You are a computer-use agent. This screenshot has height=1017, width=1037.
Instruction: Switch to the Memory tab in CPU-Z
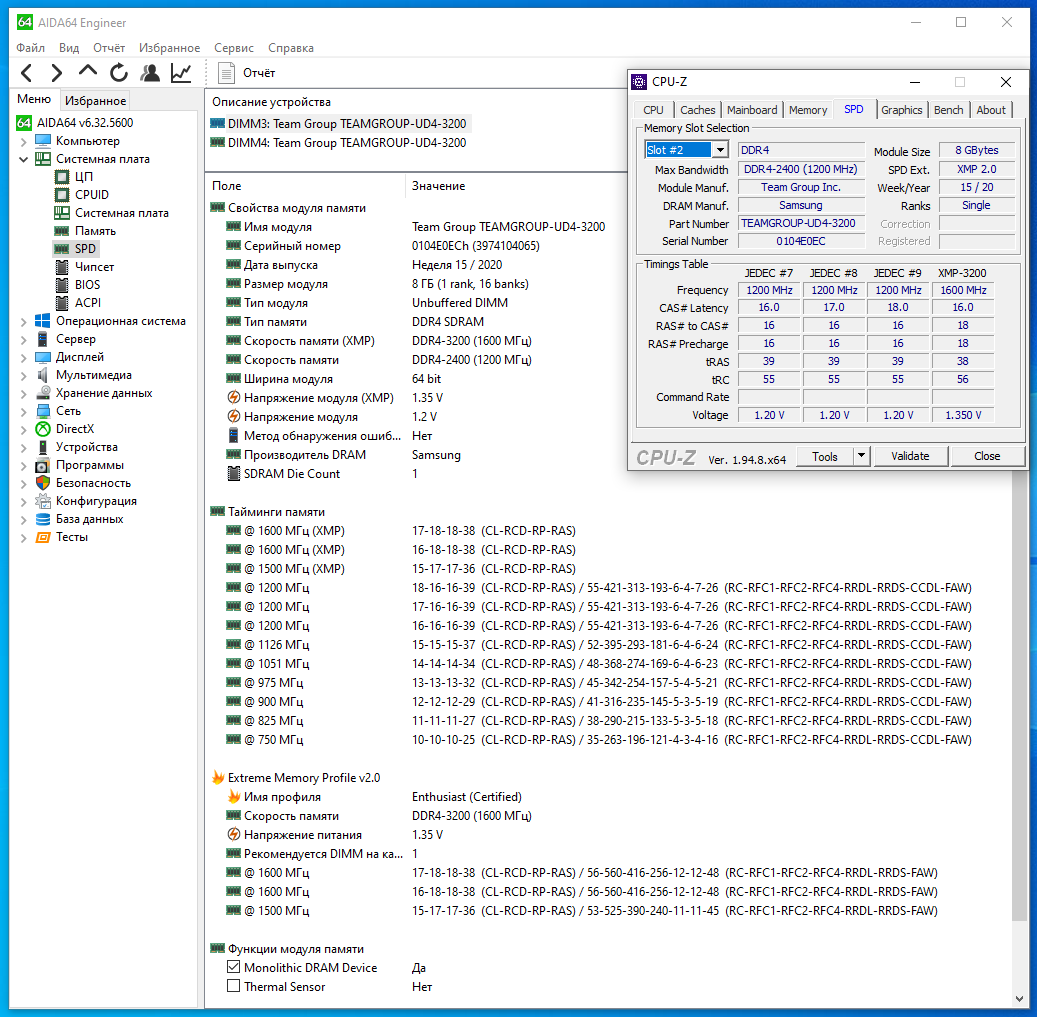point(808,110)
